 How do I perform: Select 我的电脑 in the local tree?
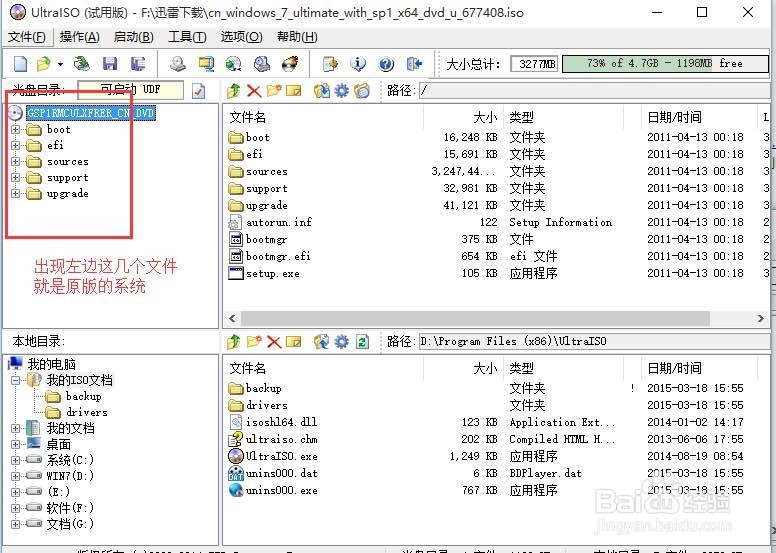51,364
